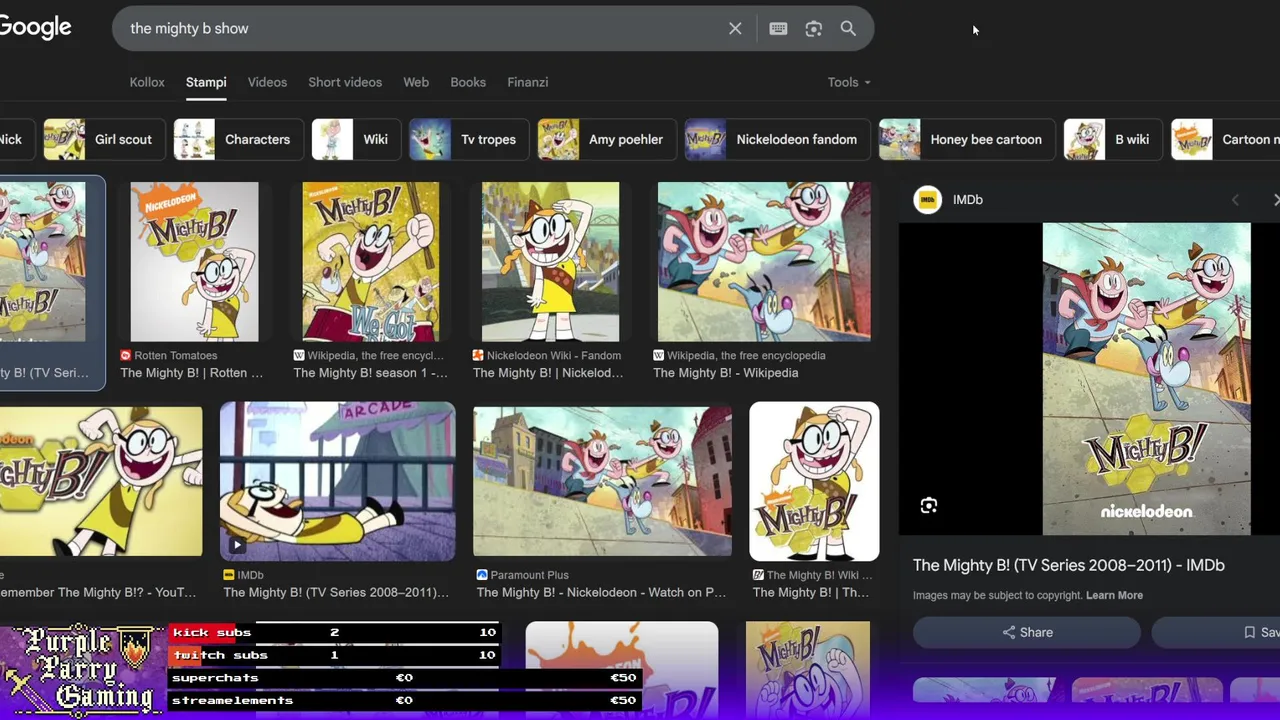Image resolution: width=1280 pixels, height=720 pixels.
Task: Click the 'twitch subs' overlay row
Action: point(334,655)
